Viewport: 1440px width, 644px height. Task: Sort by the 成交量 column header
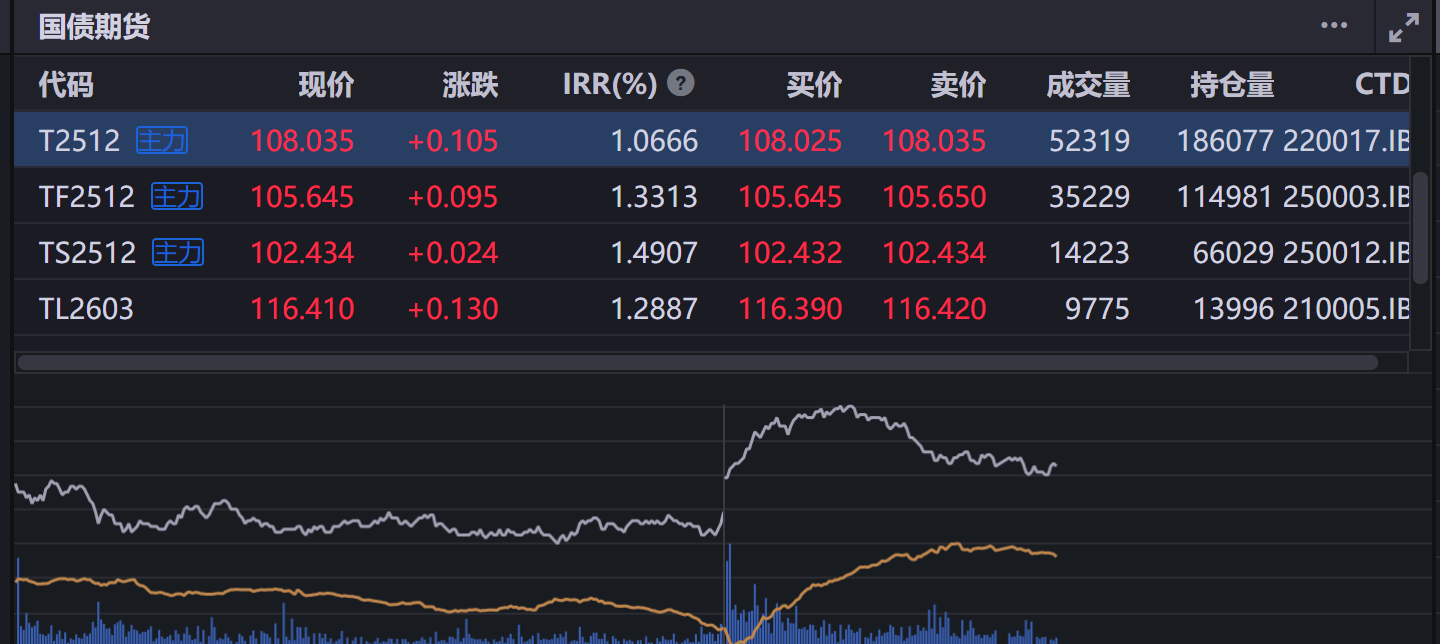(1088, 85)
